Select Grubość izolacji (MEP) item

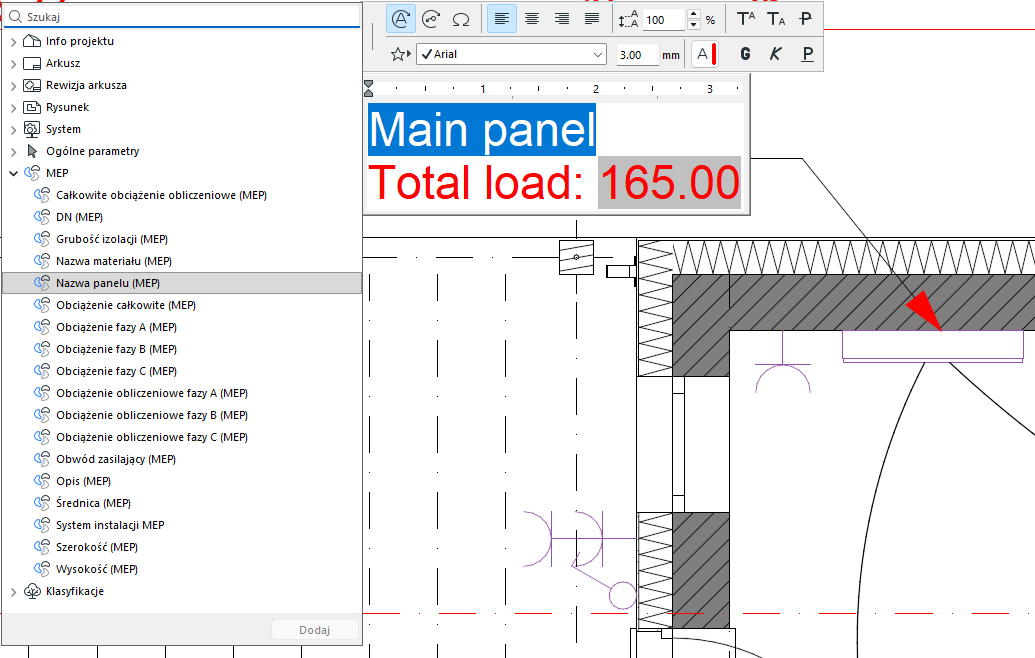(x=182, y=239)
